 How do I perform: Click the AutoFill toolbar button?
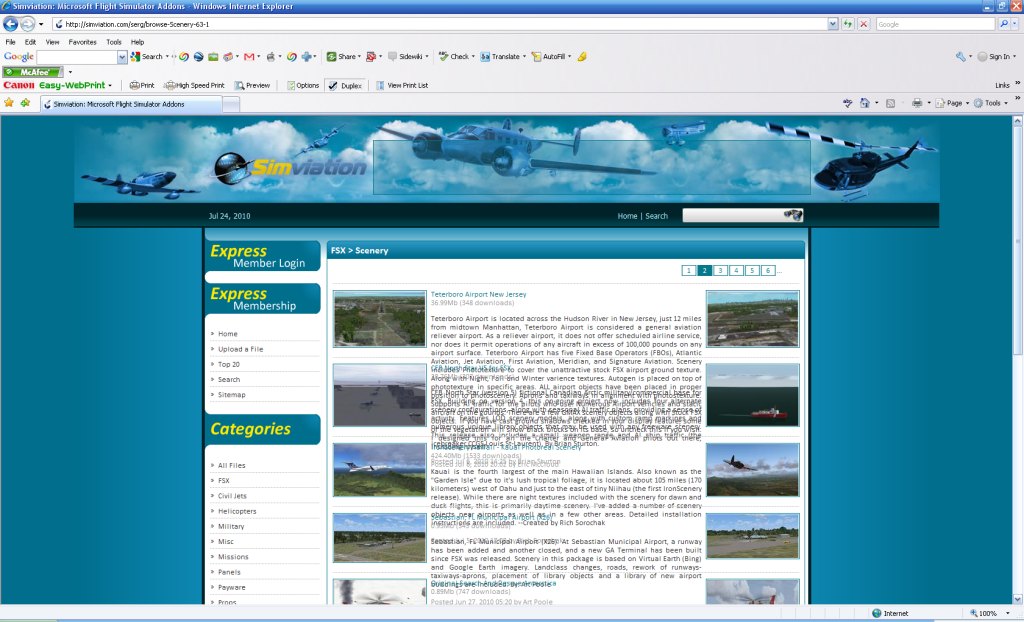pyautogui.click(x=549, y=57)
